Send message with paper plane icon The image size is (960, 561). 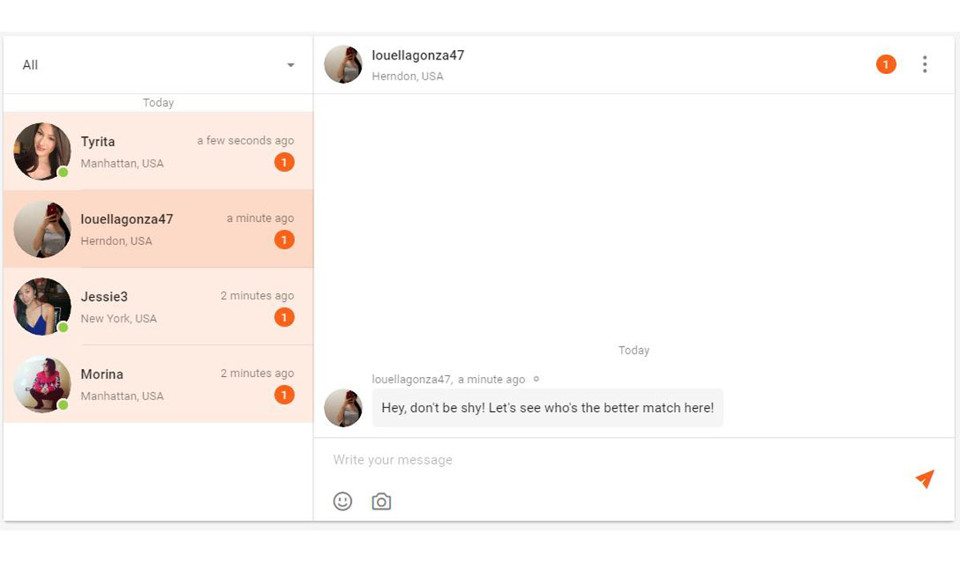[925, 479]
